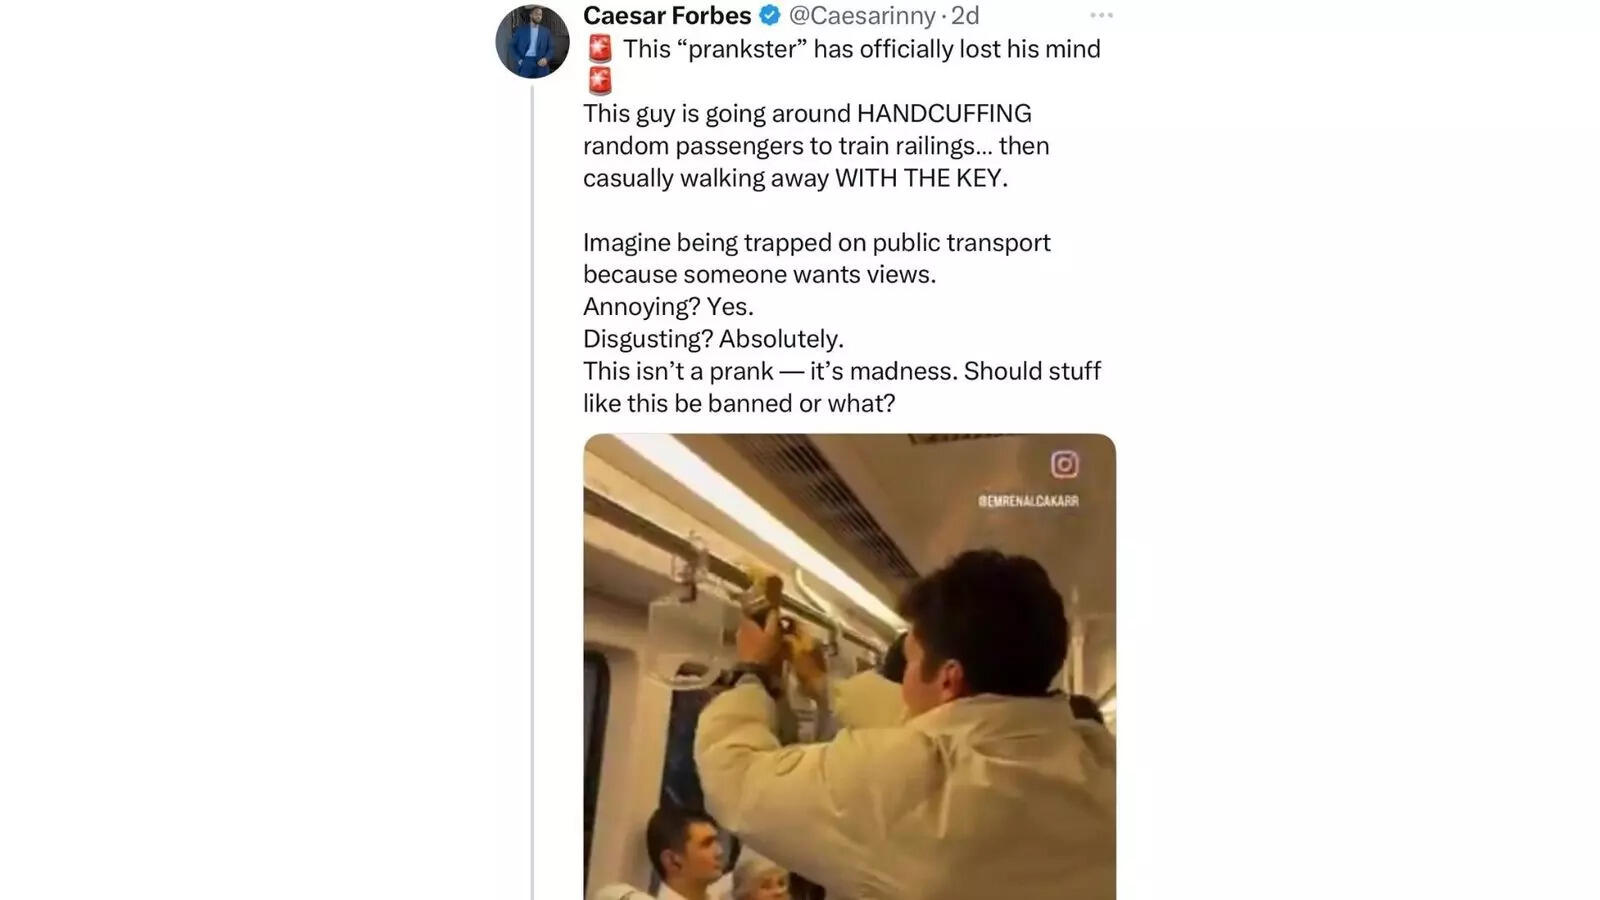Click the @EMRENALCAKARR watermark text

pyautogui.click(x=1028, y=501)
